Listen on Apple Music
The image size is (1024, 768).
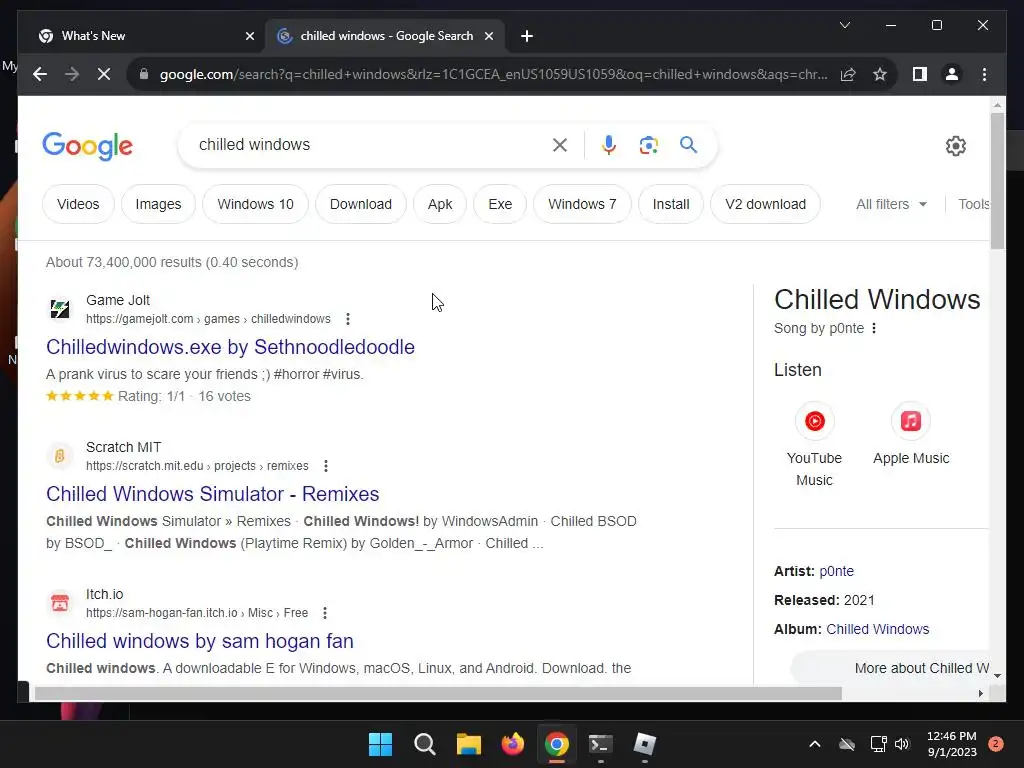tap(911, 434)
